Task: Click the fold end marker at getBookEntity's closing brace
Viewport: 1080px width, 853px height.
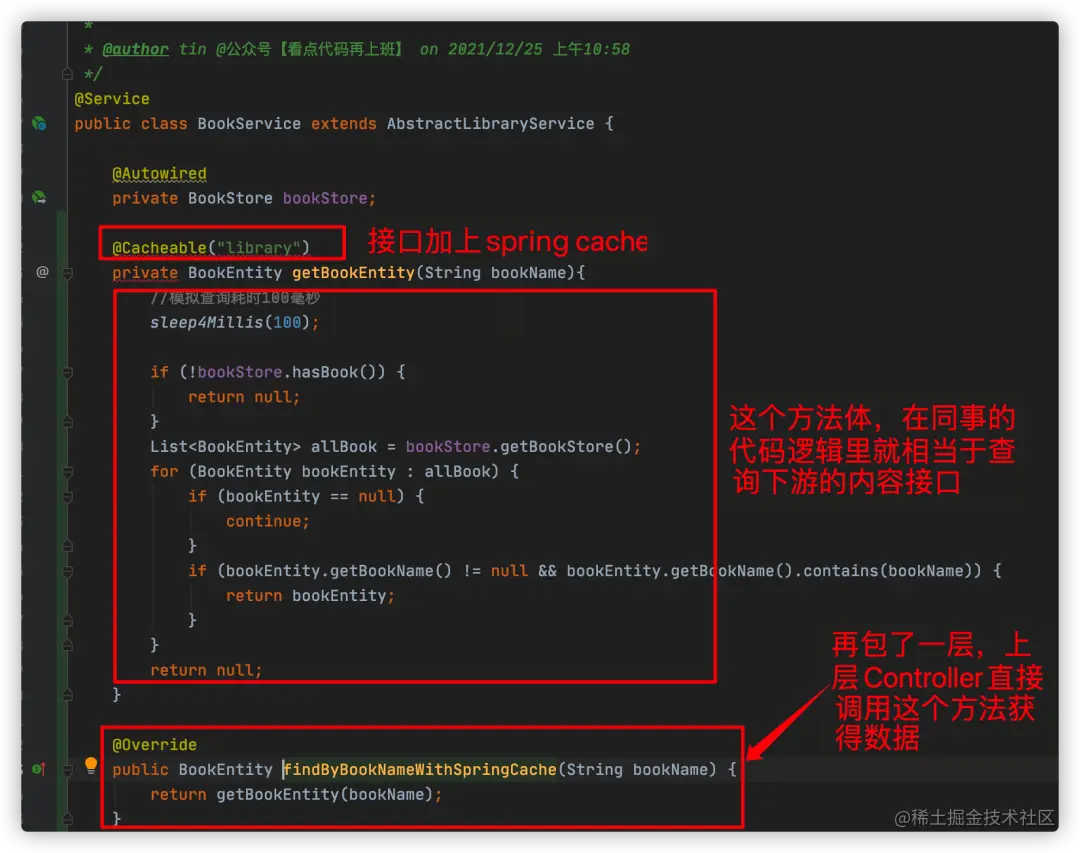Action: (68, 695)
